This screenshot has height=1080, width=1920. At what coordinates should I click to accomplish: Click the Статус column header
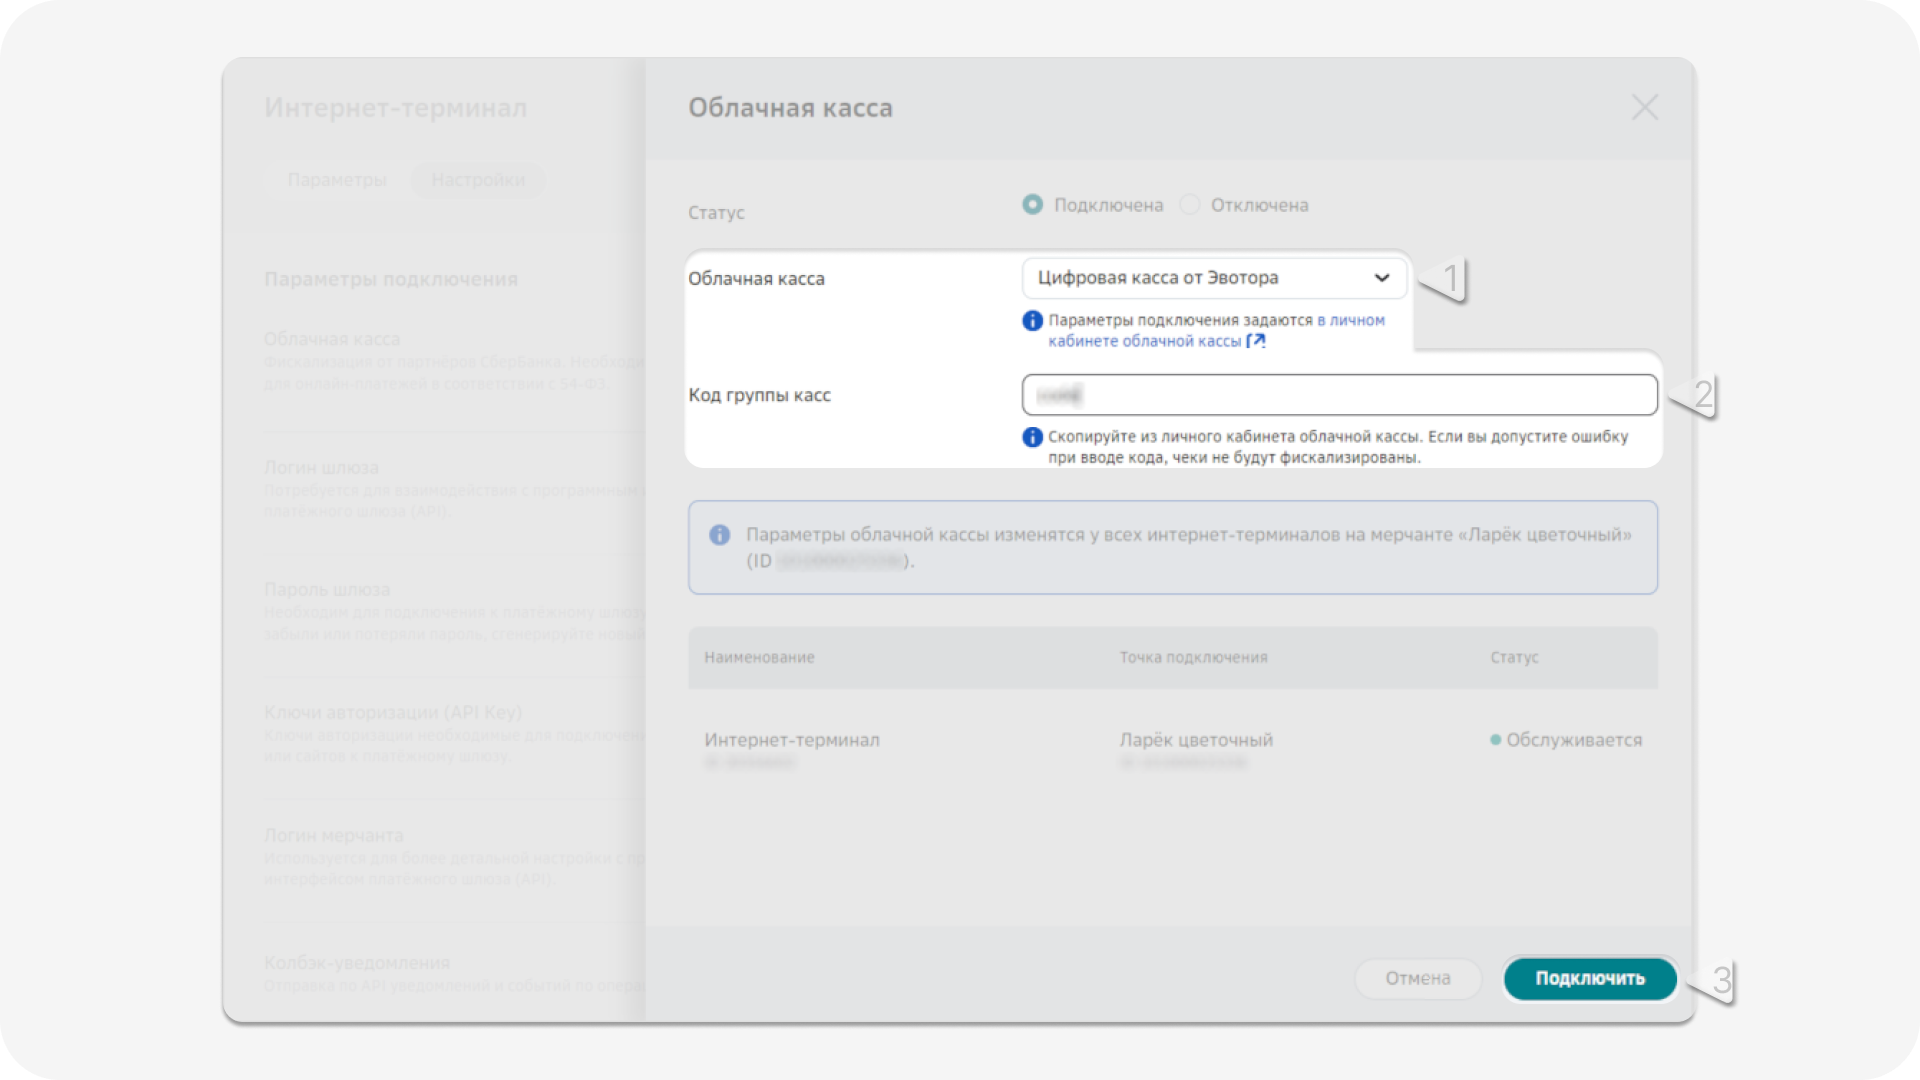1514,657
